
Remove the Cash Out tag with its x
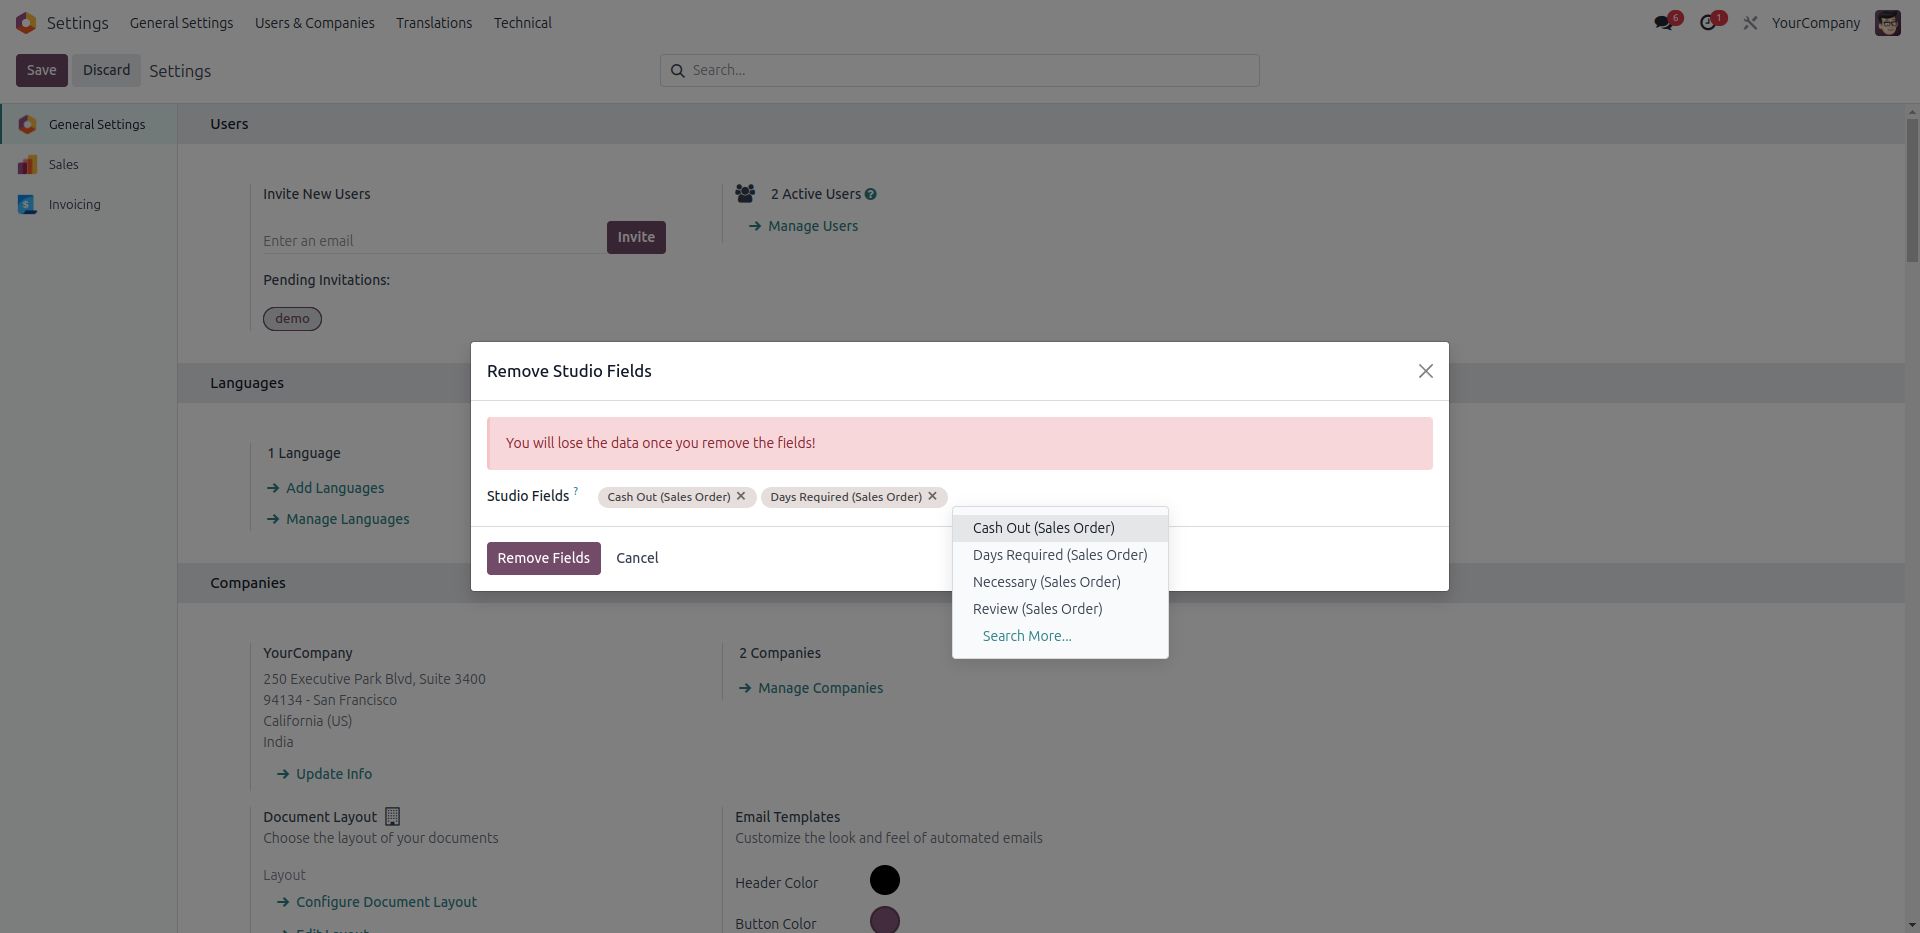741,496
